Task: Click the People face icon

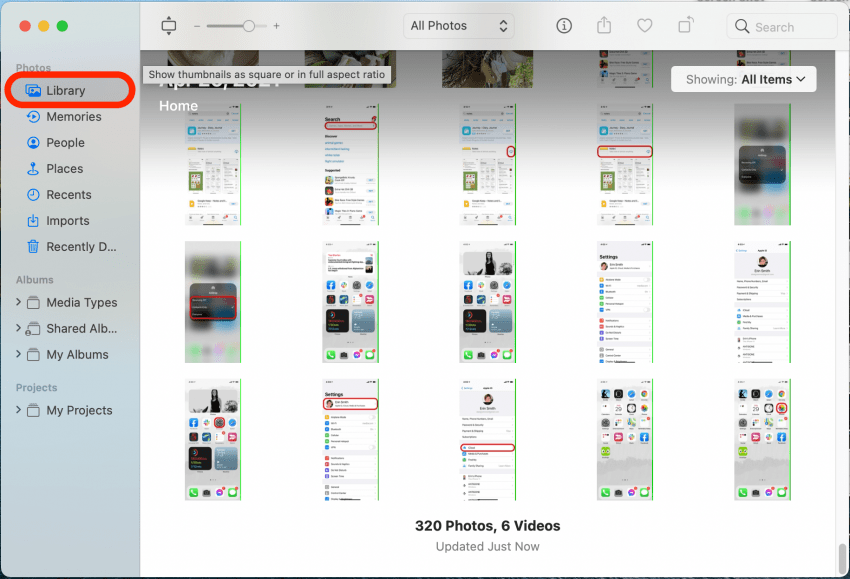Action: [x=33, y=143]
